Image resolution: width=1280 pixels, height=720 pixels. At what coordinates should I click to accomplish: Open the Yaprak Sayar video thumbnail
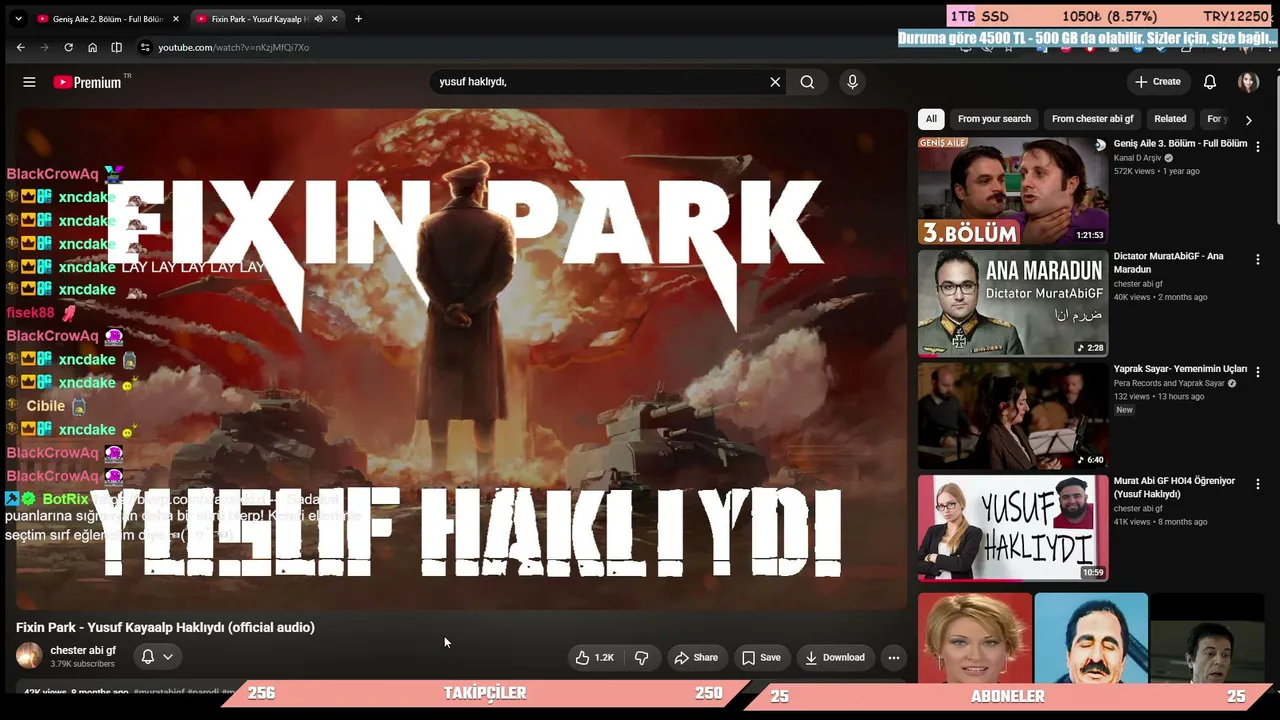(x=1013, y=415)
